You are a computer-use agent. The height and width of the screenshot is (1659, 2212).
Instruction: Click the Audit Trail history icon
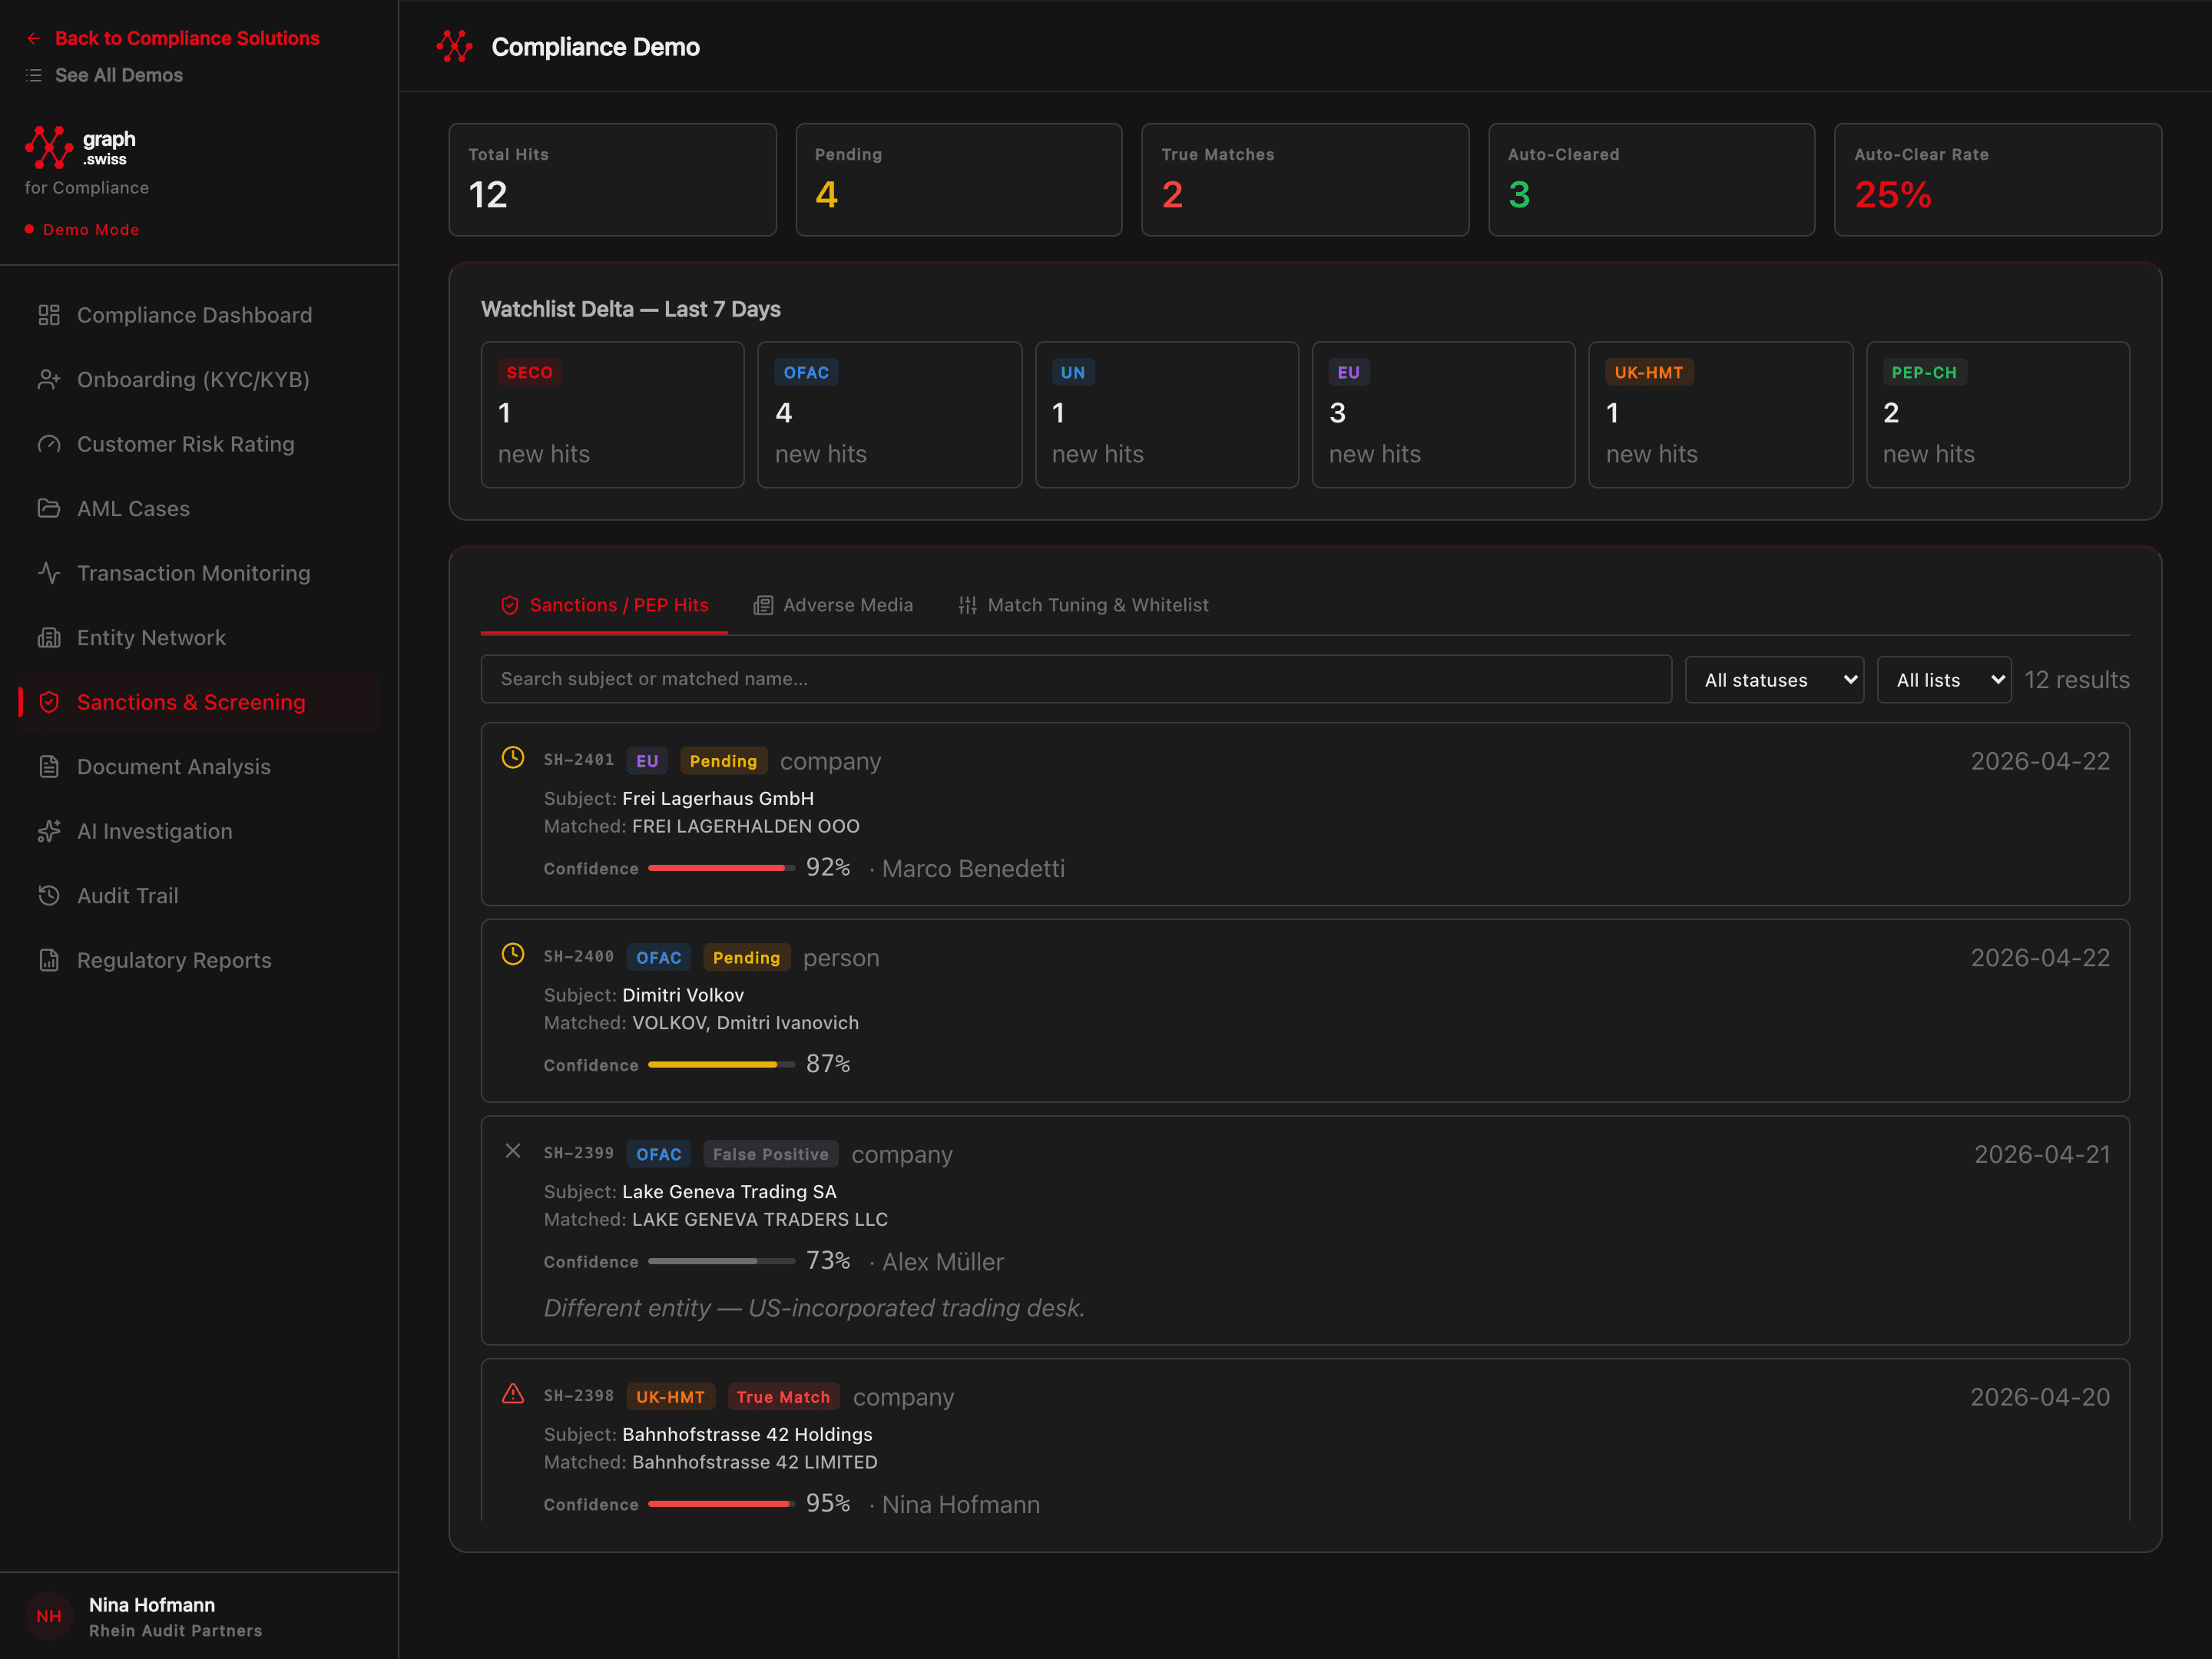[49, 896]
